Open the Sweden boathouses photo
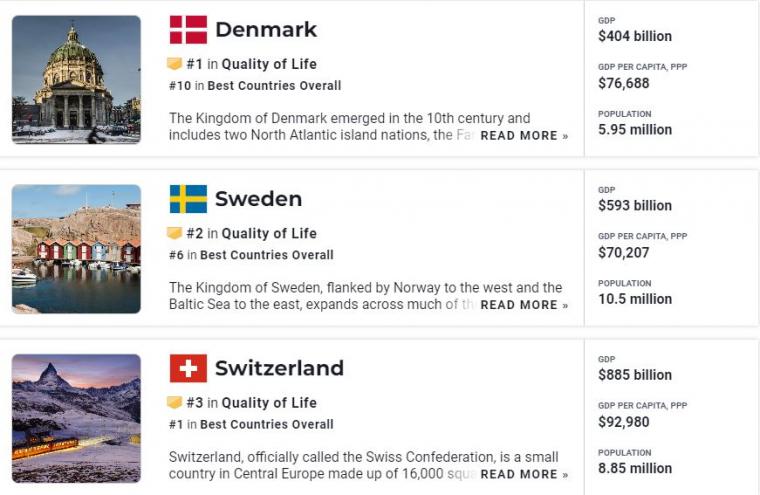The width and height of the screenshot is (760, 495). [76, 249]
